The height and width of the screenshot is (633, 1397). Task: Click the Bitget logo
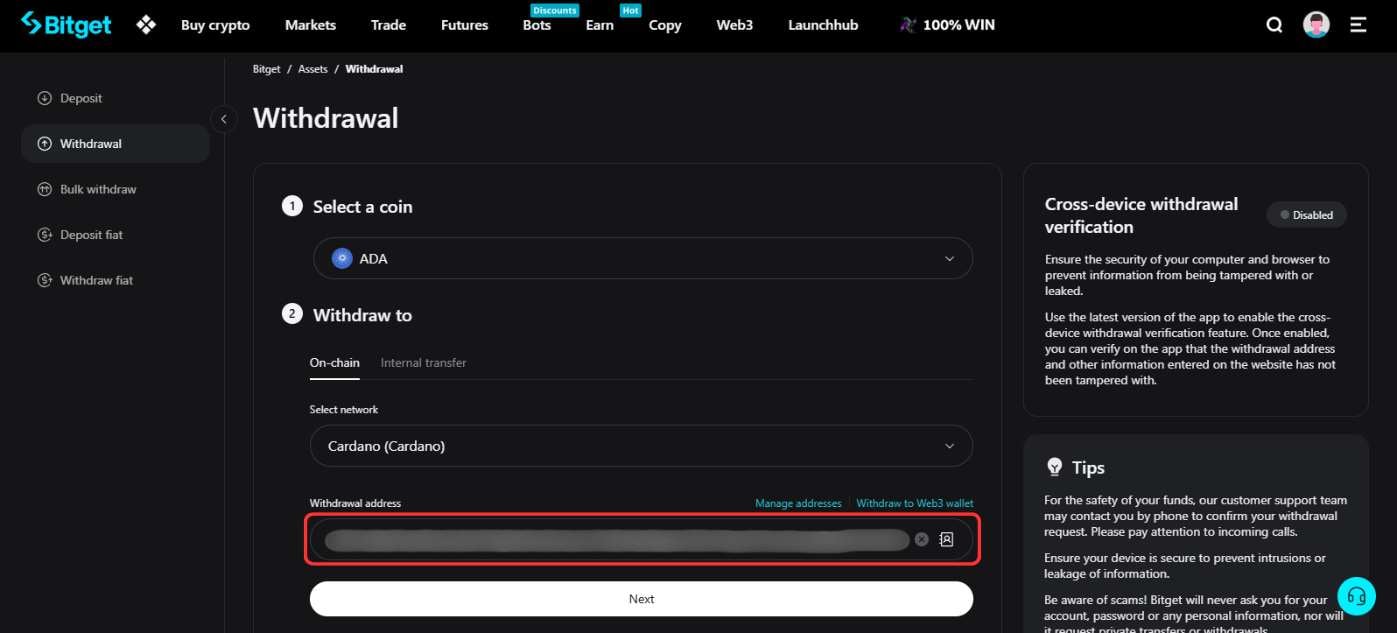pos(66,24)
